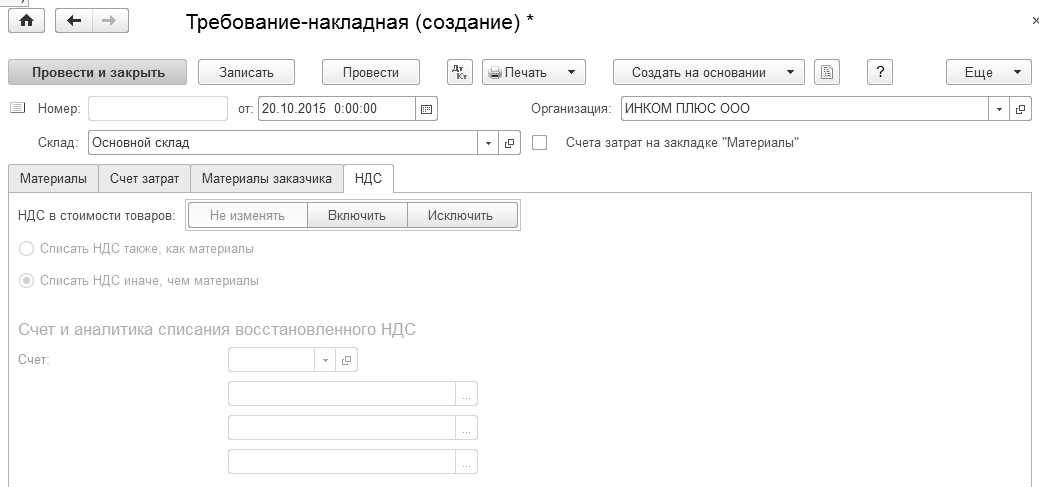Viewport: 1039px width, 487px height.
Task: Select Списать НДС иначе, чем материалы
Action: (27, 281)
